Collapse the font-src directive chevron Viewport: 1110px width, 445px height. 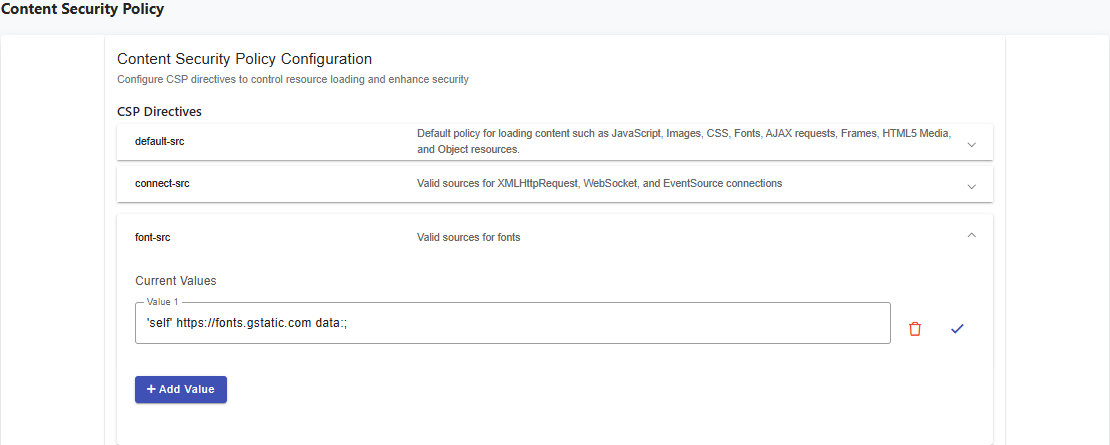point(971,236)
